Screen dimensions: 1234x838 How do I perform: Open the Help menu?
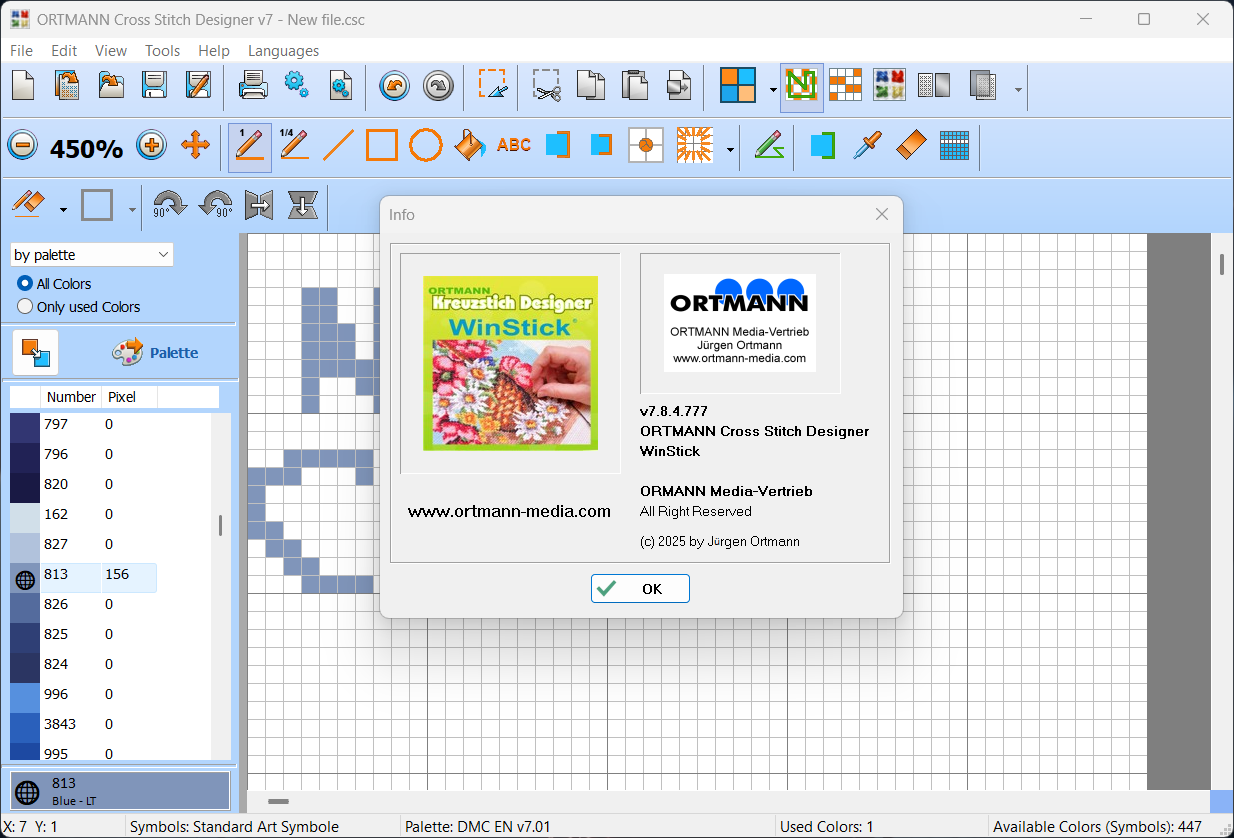tap(214, 50)
